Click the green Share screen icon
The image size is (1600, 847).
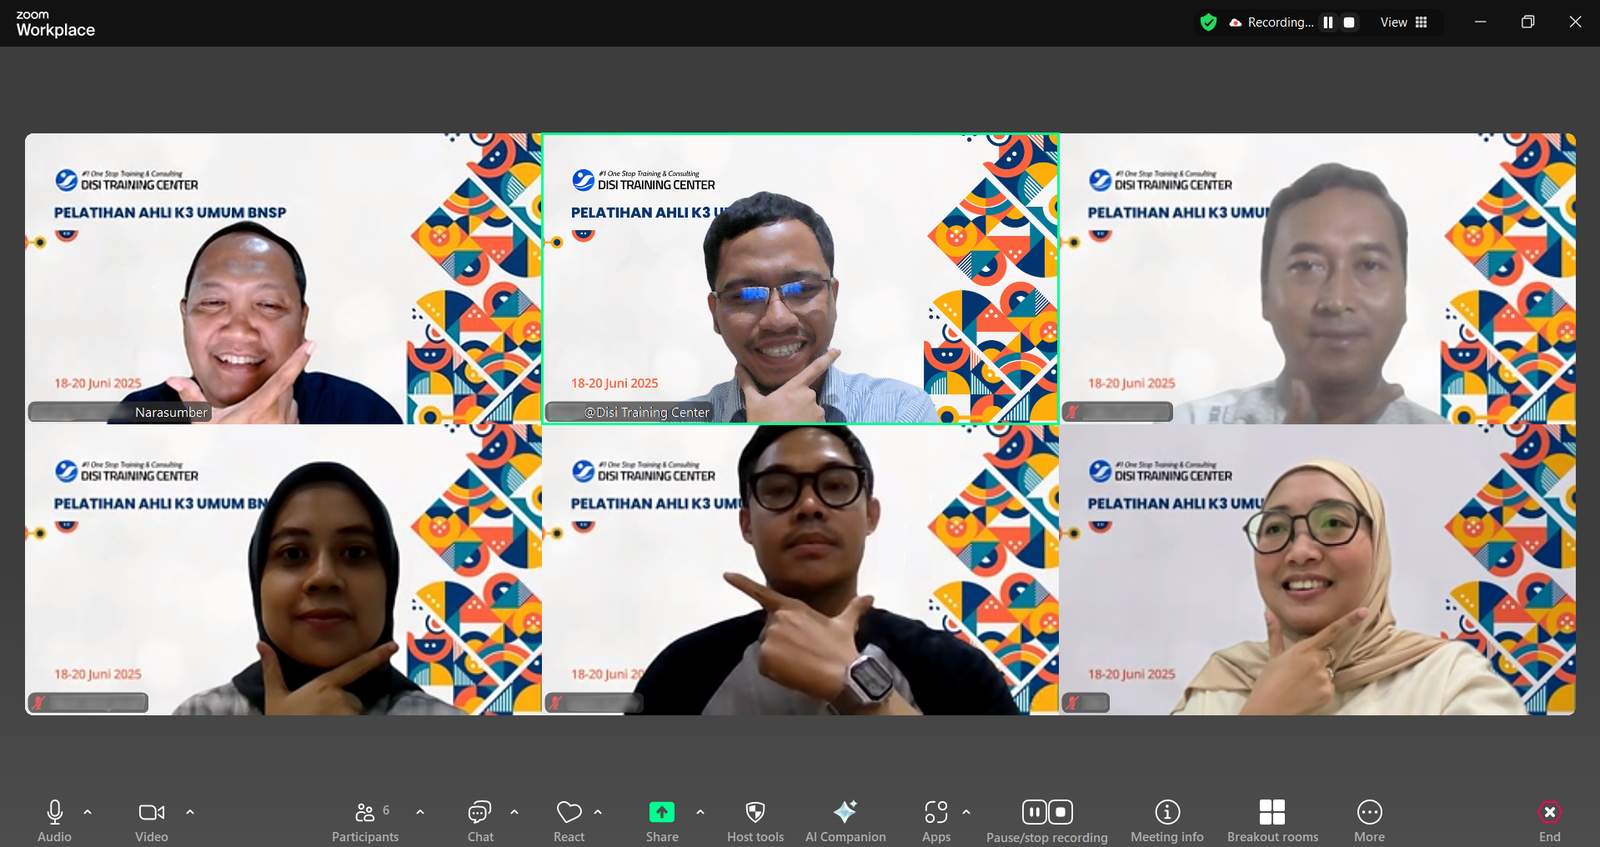(662, 812)
